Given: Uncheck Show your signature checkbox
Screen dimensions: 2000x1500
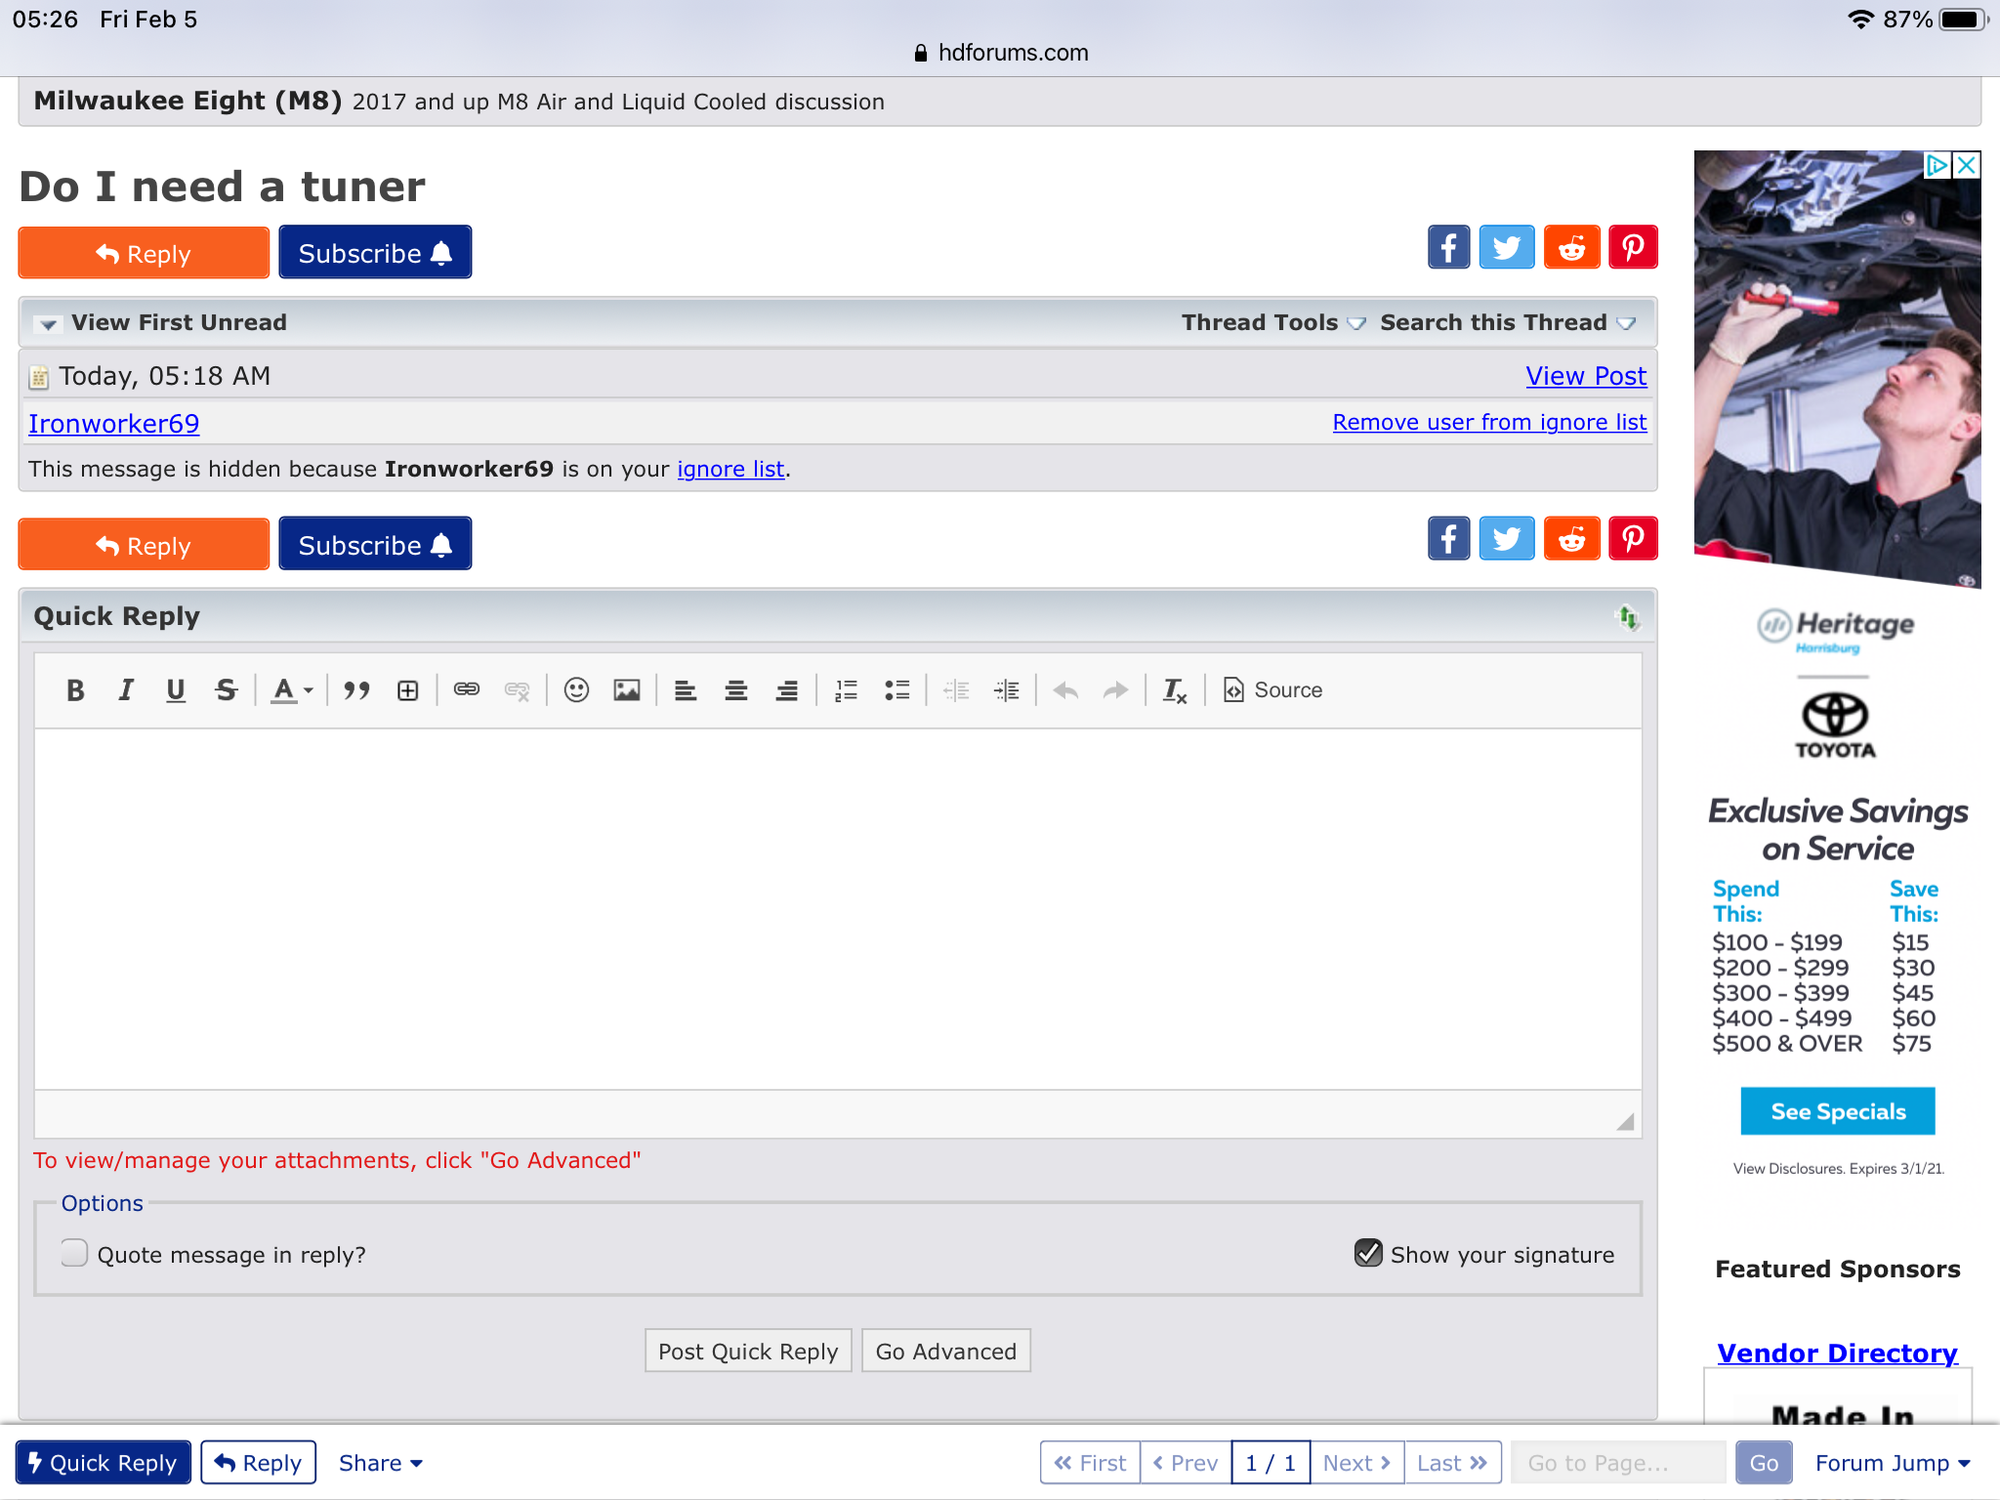Looking at the screenshot, I should click(1368, 1253).
